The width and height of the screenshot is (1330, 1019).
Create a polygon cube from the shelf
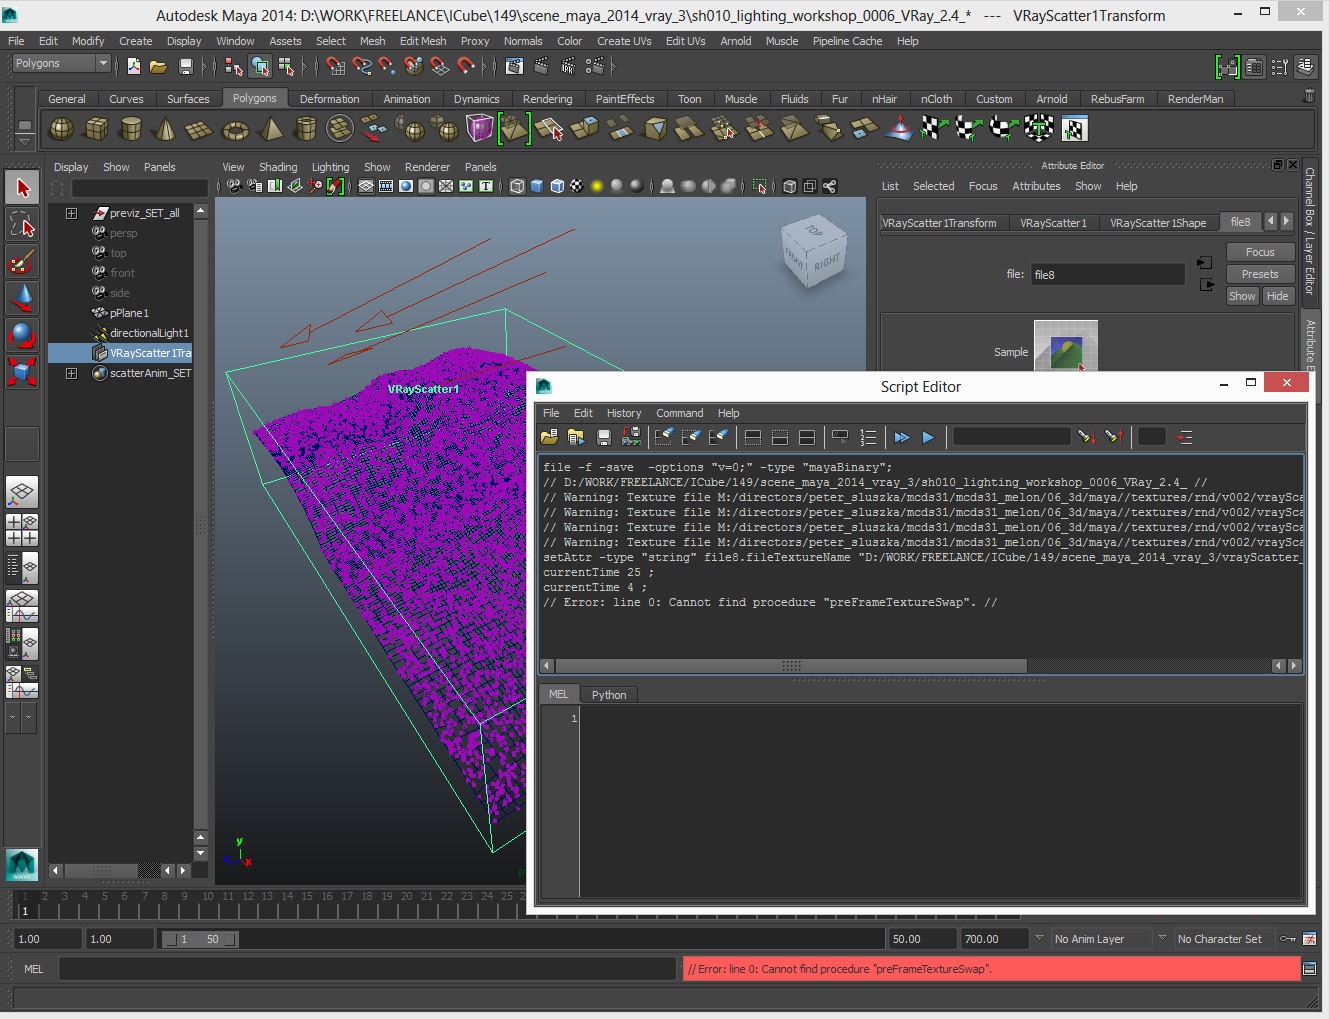pos(97,129)
